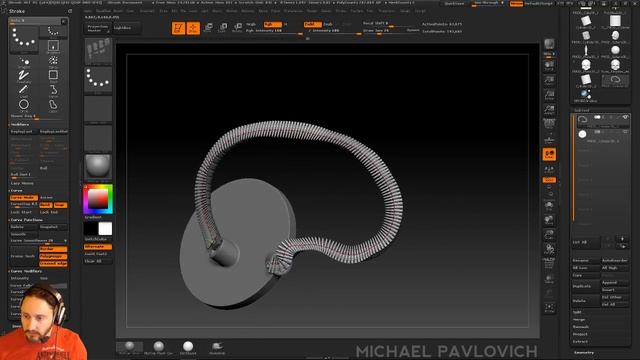Toggle visibility eye of first subtool
640x360 pixels.
pyautogui.click(x=625, y=118)
